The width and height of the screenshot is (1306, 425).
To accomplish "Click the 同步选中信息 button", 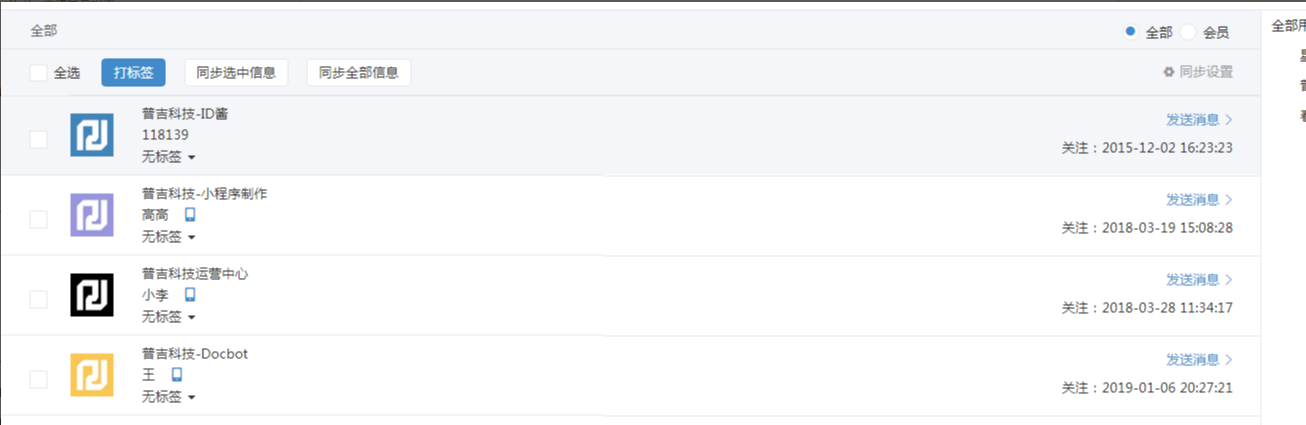I will coord(236,73).
